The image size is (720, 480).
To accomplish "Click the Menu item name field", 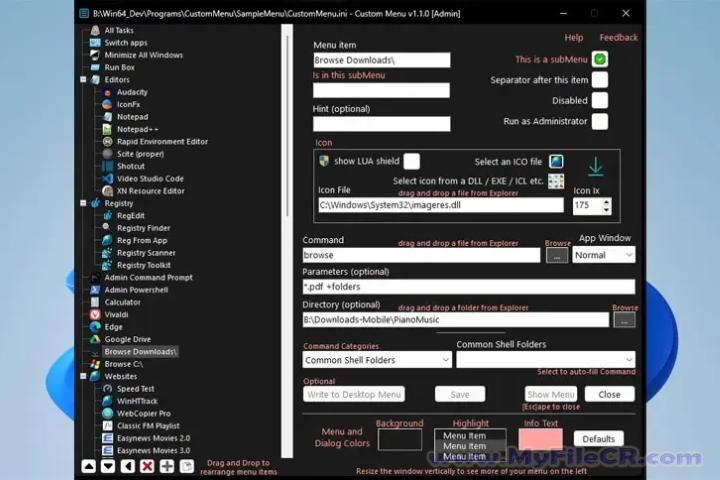I will [382, 60].
